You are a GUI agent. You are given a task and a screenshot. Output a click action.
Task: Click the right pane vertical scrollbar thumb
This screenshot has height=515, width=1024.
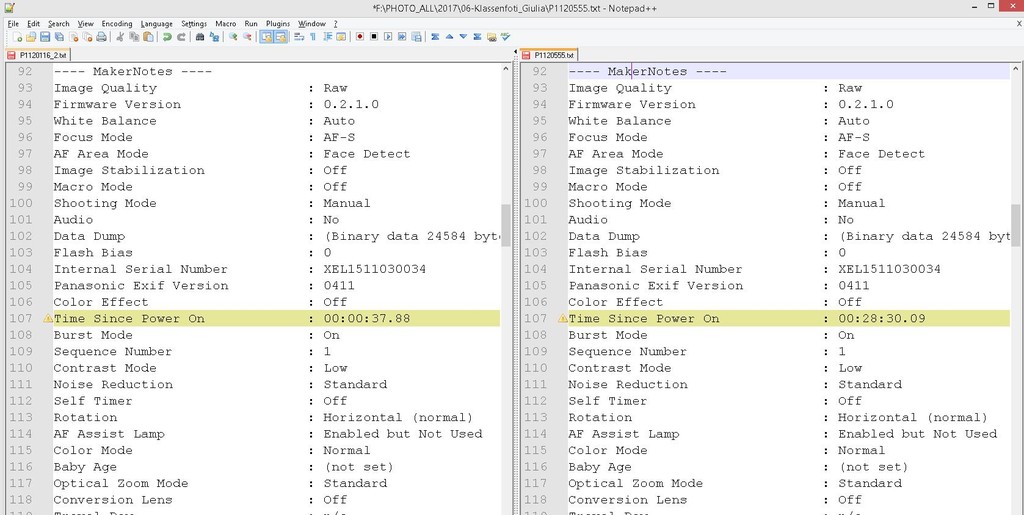click(1016, 225)
